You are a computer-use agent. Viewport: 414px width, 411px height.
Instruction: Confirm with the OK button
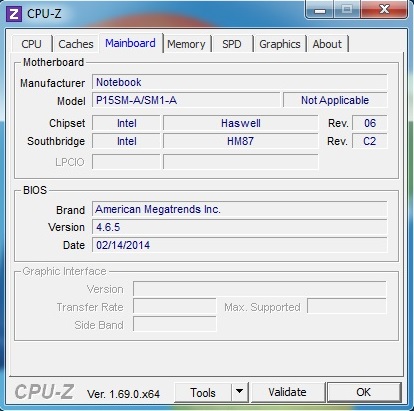point(364,392)
